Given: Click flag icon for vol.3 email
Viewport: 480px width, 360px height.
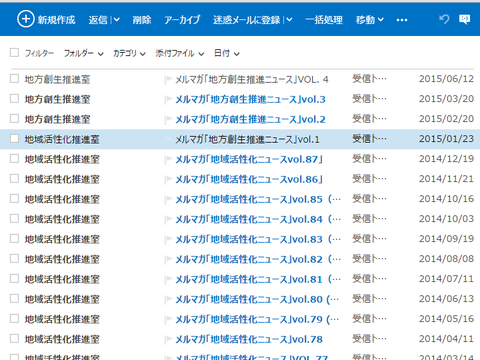Looking at the screenshot, I should pos(169,99).
